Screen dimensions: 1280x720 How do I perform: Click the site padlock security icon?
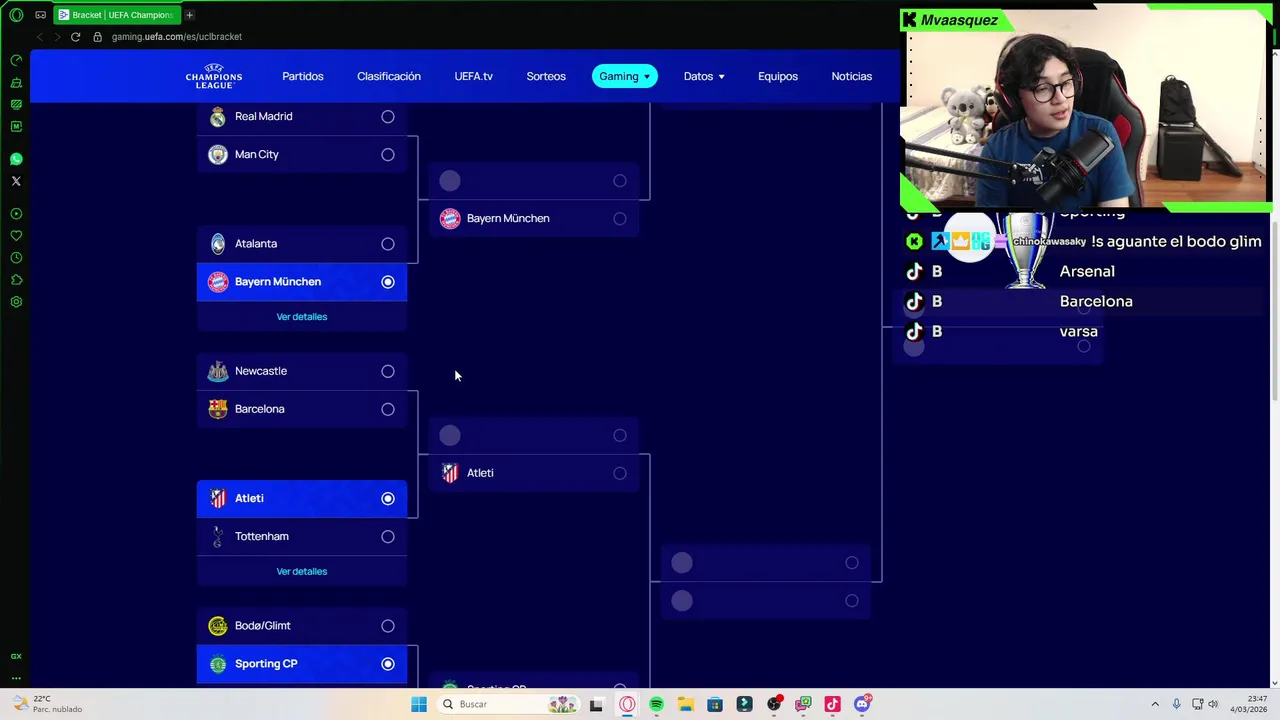(97, 37)
